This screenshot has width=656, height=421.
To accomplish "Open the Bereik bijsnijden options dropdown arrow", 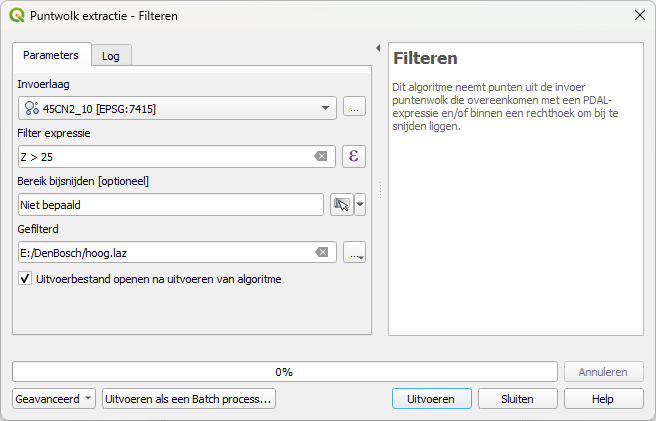I will pos(360,204).
